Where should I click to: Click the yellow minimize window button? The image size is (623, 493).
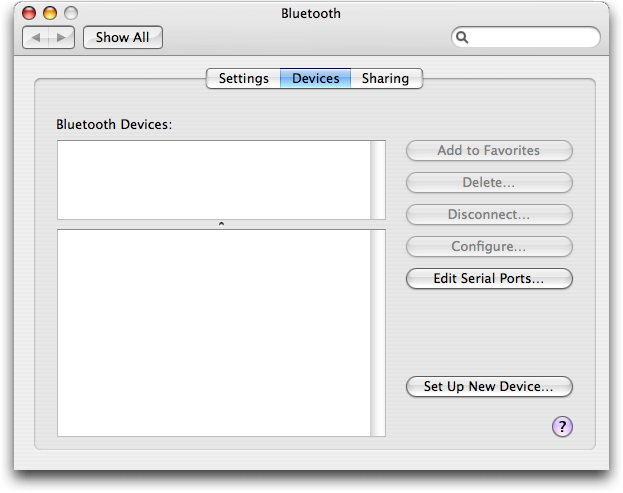click(50, 13)
